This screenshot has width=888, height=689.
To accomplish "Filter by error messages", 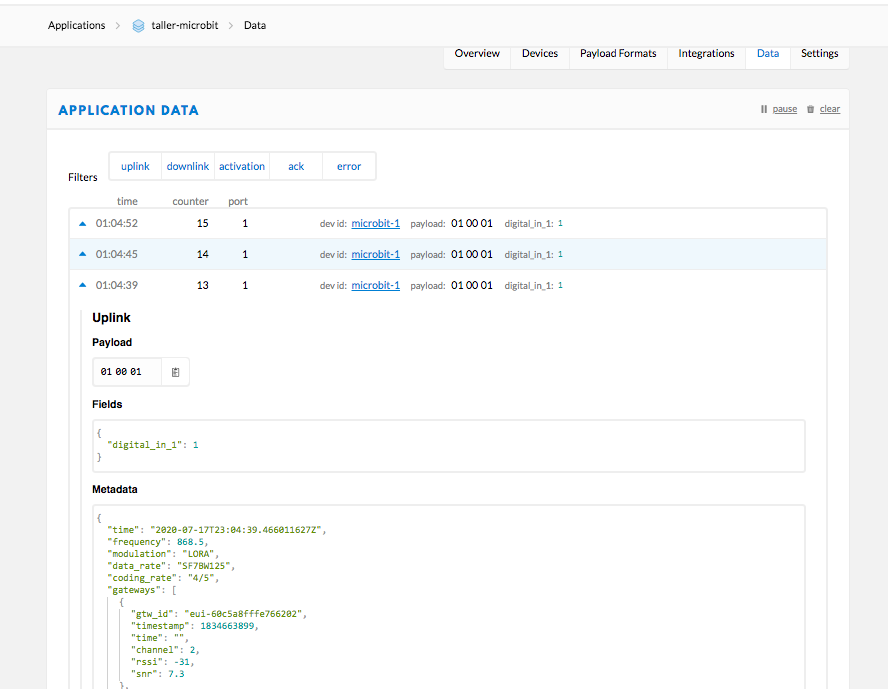I will pos(349,166).
